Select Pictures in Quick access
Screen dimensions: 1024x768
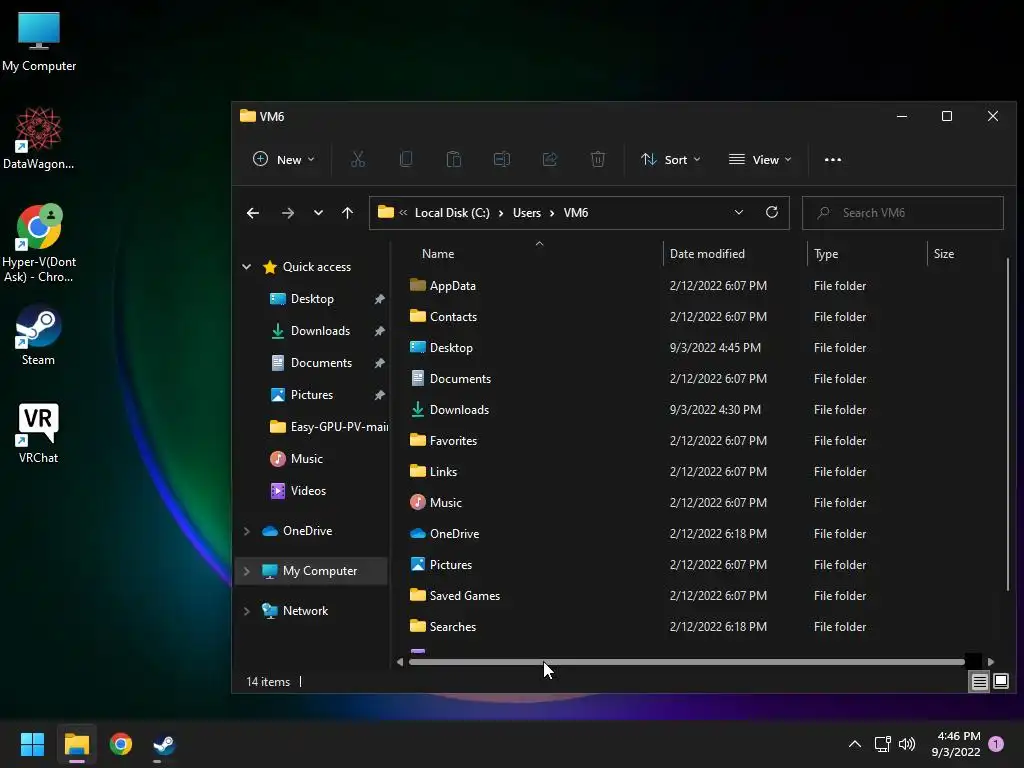coord(312,394)
